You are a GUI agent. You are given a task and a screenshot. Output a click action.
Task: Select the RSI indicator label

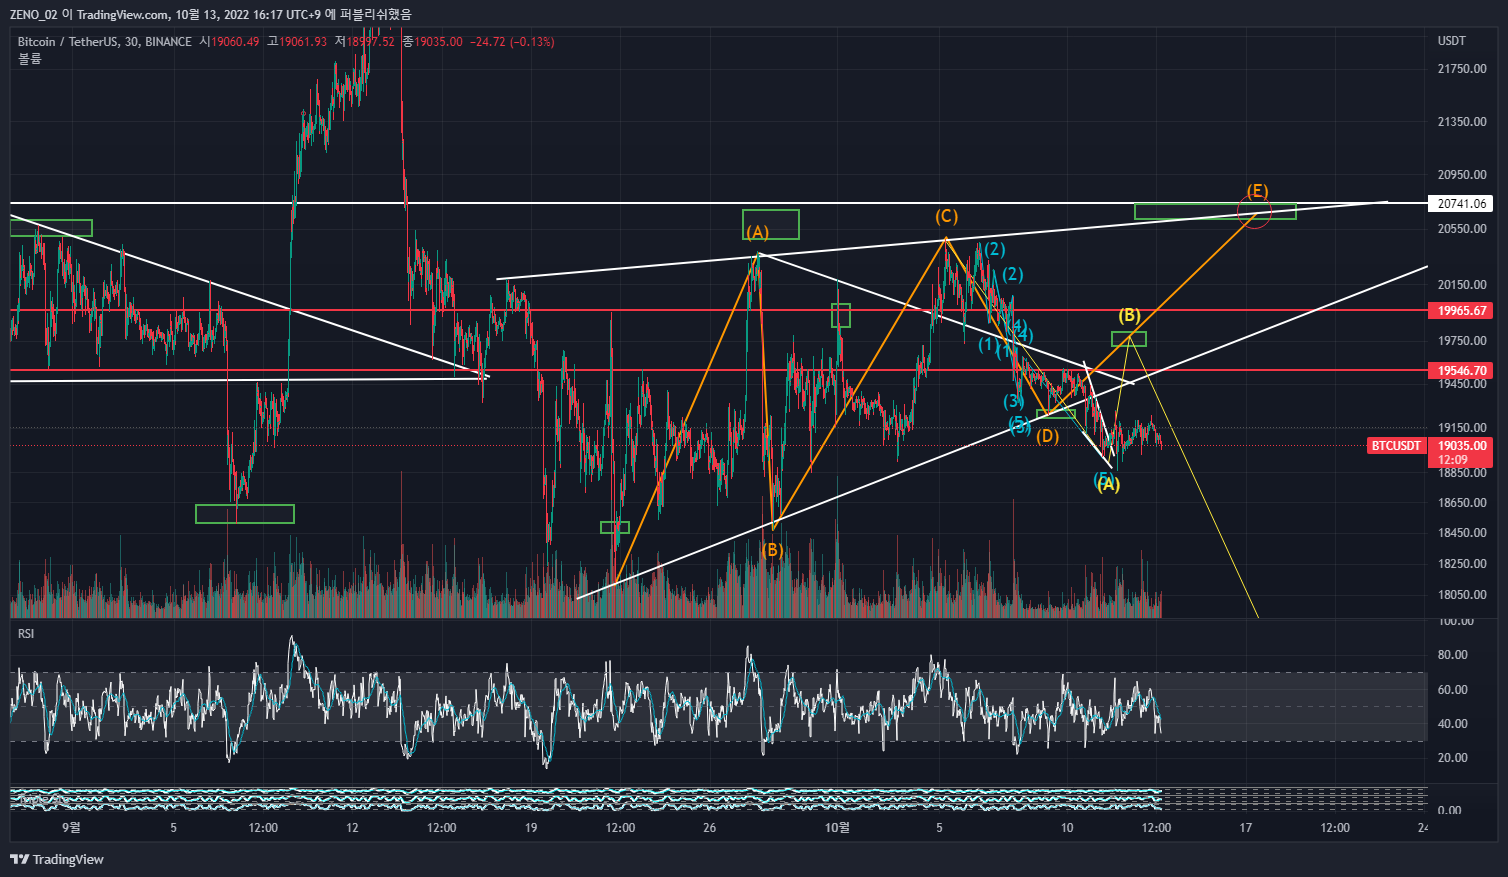(26, 634)
